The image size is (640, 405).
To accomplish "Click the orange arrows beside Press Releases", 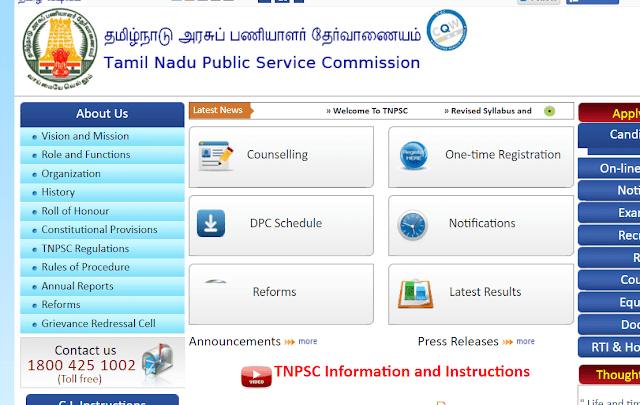I will [507, 342].
